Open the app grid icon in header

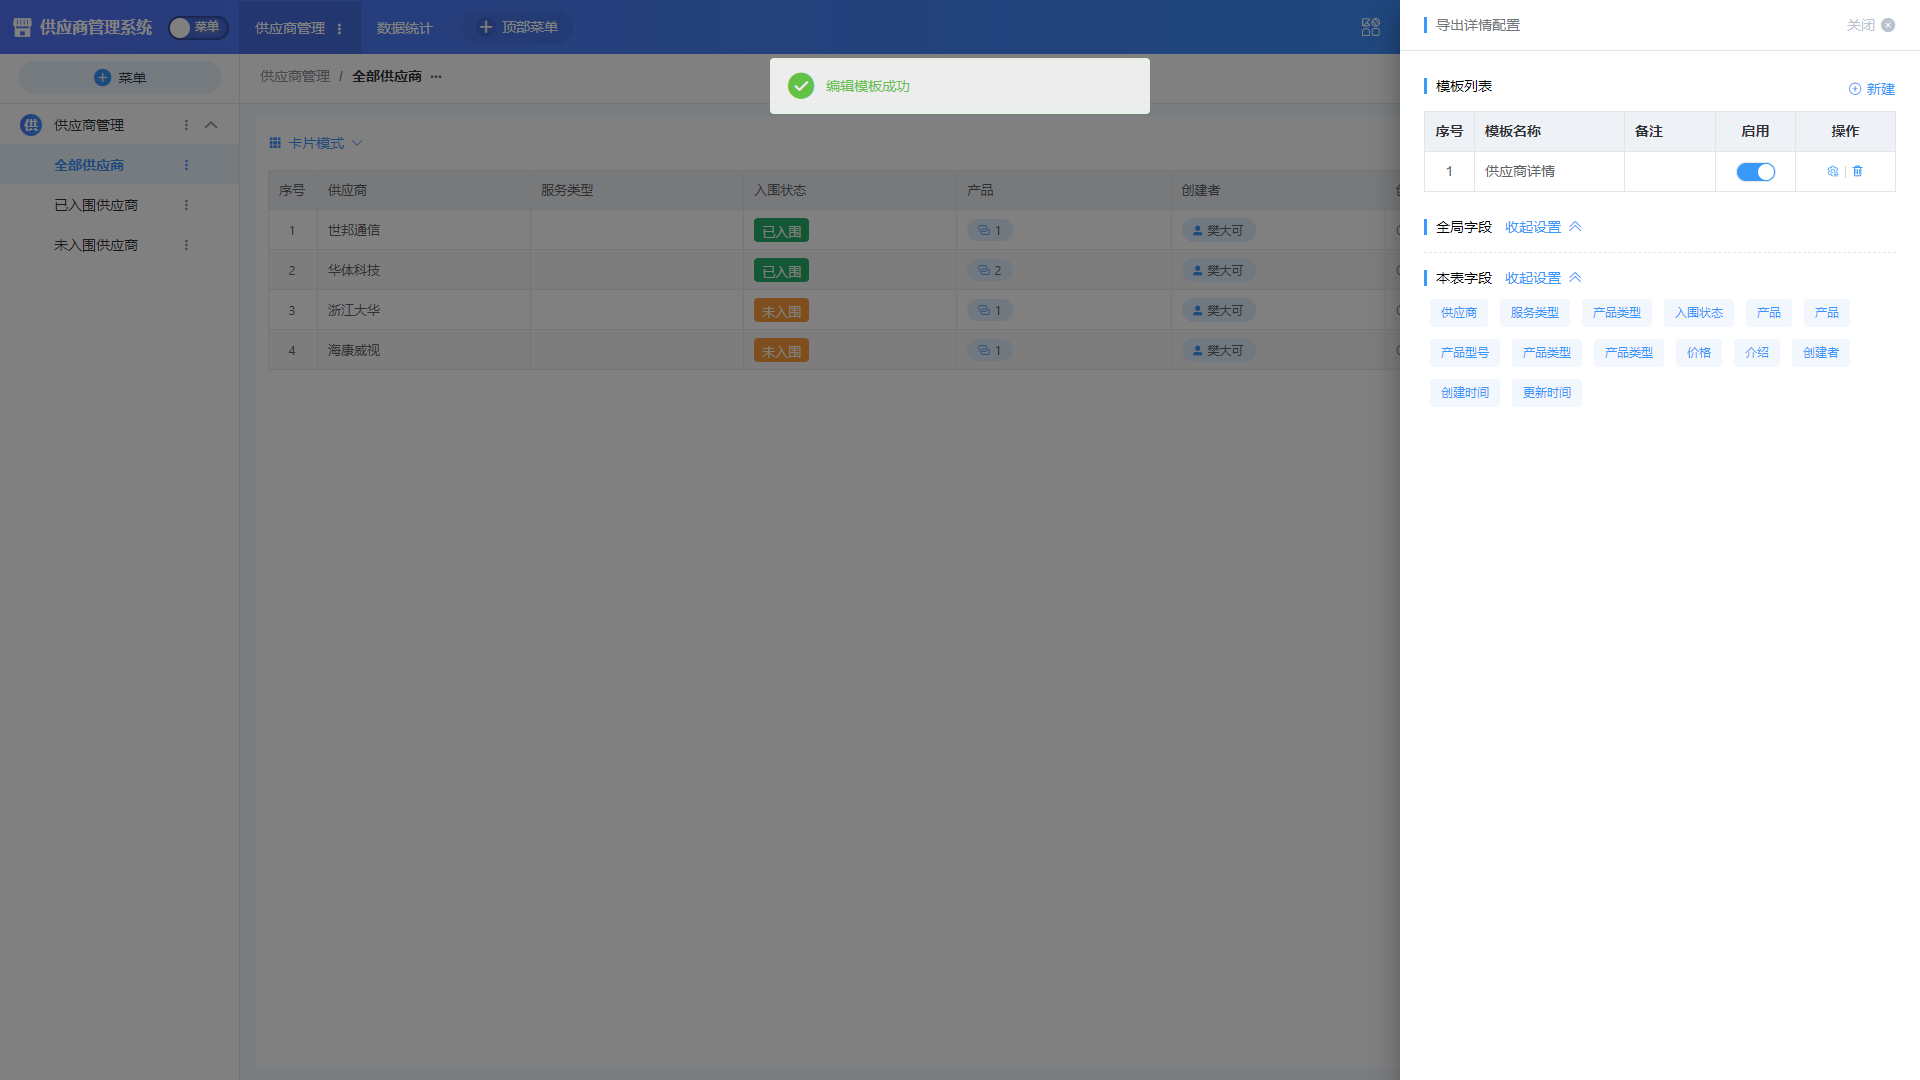point(1371,27)
